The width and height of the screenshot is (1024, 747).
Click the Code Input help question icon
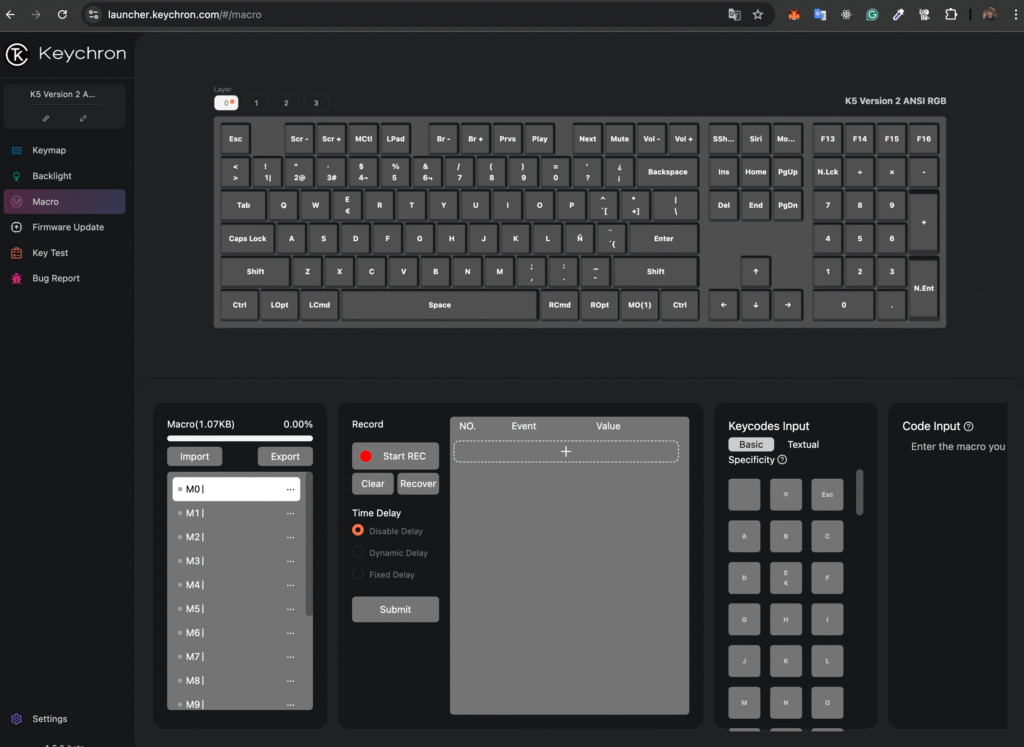click(968, 426)
